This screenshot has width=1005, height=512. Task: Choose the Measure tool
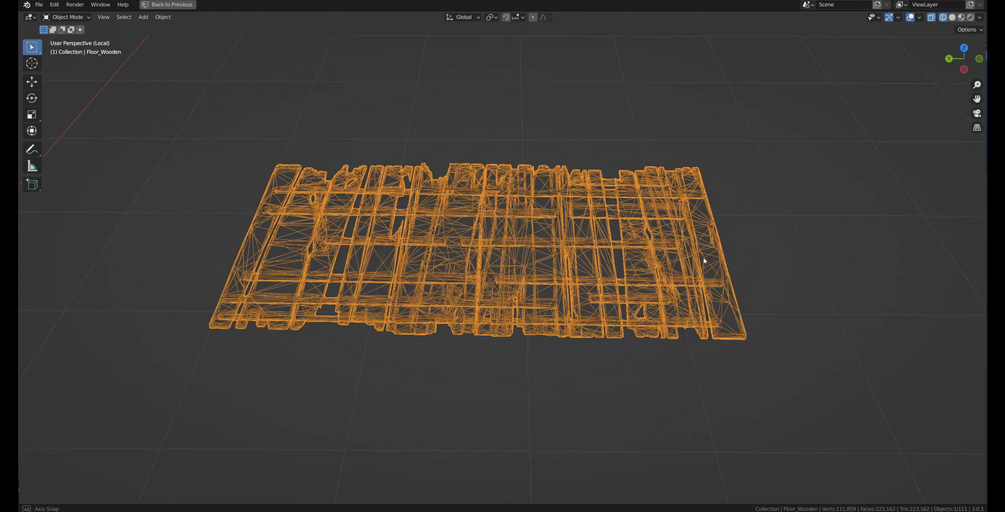click(x=31, y=166)
